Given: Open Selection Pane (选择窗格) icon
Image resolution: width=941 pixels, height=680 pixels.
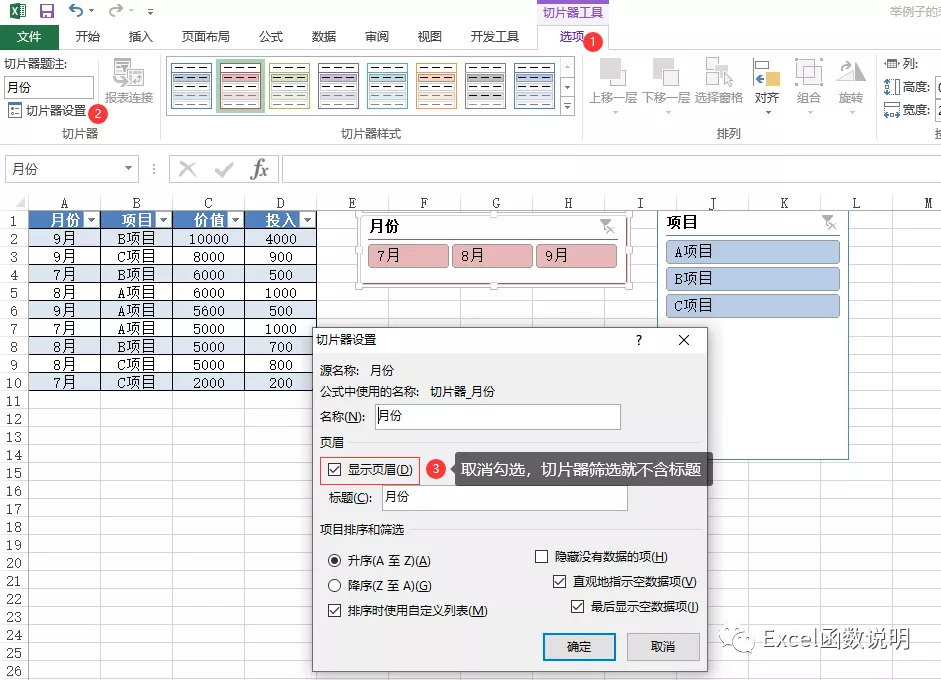Looking at the screenshot, I should [x=719, y=73].
